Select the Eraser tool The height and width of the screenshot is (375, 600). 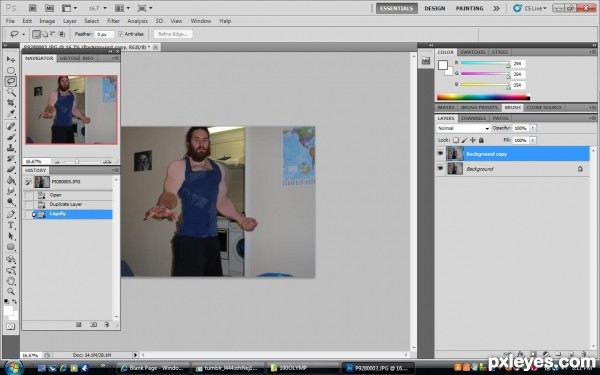11,169
